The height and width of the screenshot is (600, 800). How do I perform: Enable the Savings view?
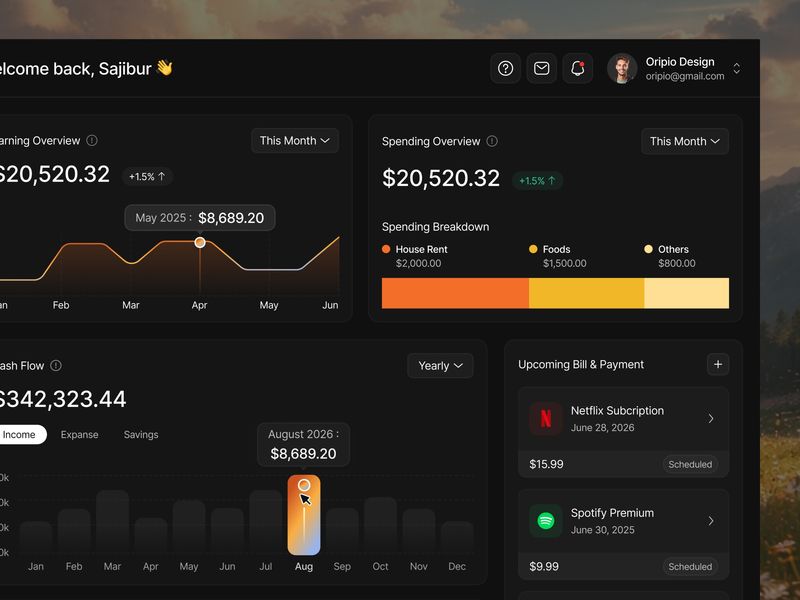click(x=141, y=434)
